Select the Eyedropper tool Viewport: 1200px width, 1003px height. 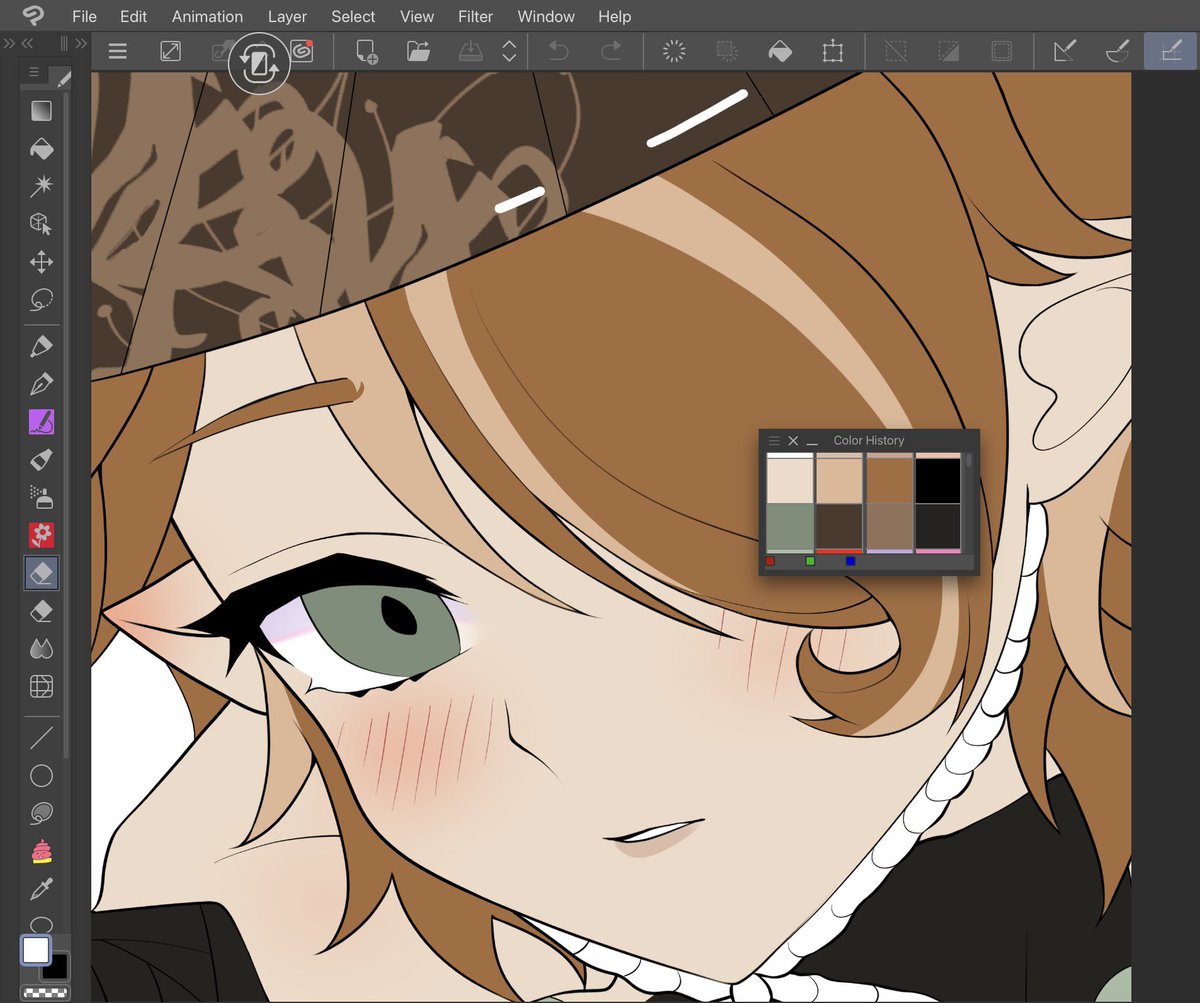[x=41, y=889]
